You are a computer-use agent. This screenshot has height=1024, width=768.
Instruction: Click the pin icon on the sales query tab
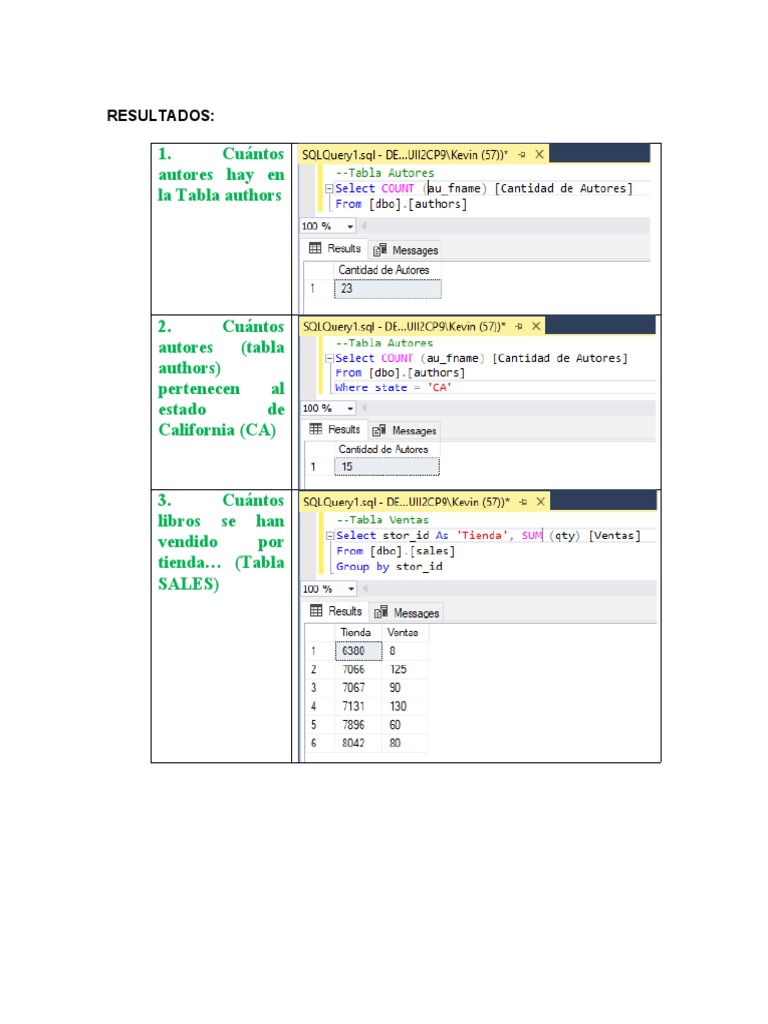pos(521,501)
